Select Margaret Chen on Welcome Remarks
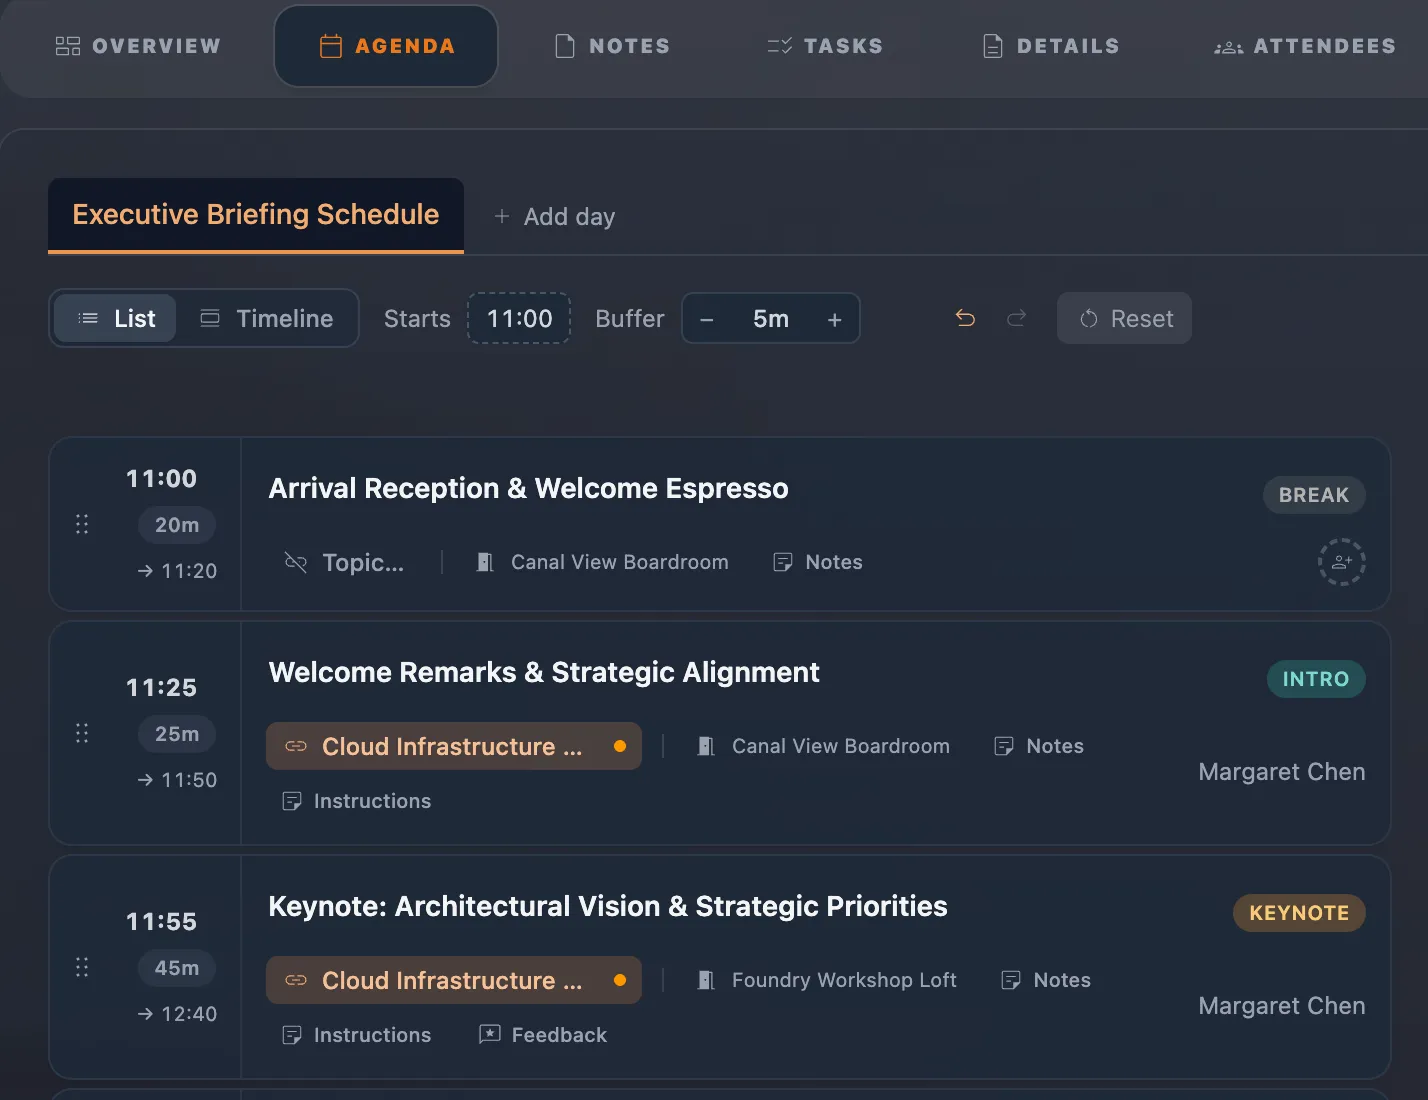 coord(1282,772)
